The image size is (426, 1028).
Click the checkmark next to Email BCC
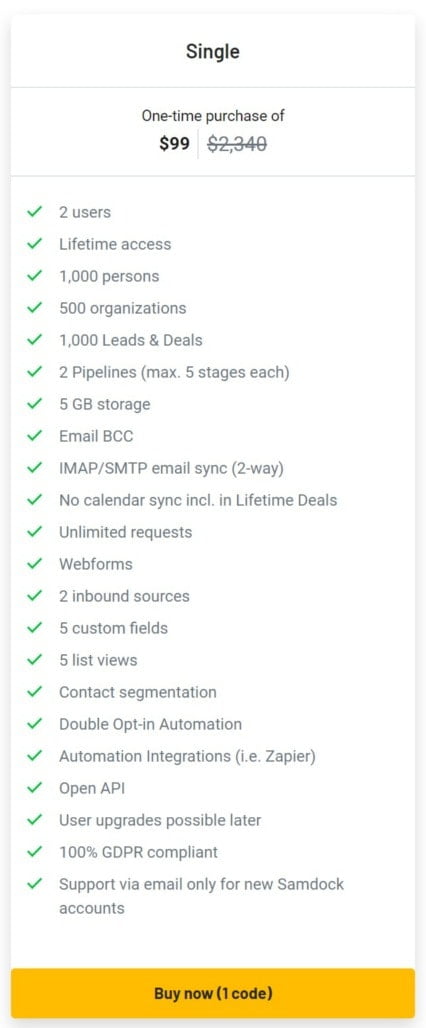[x=34, y=436]
